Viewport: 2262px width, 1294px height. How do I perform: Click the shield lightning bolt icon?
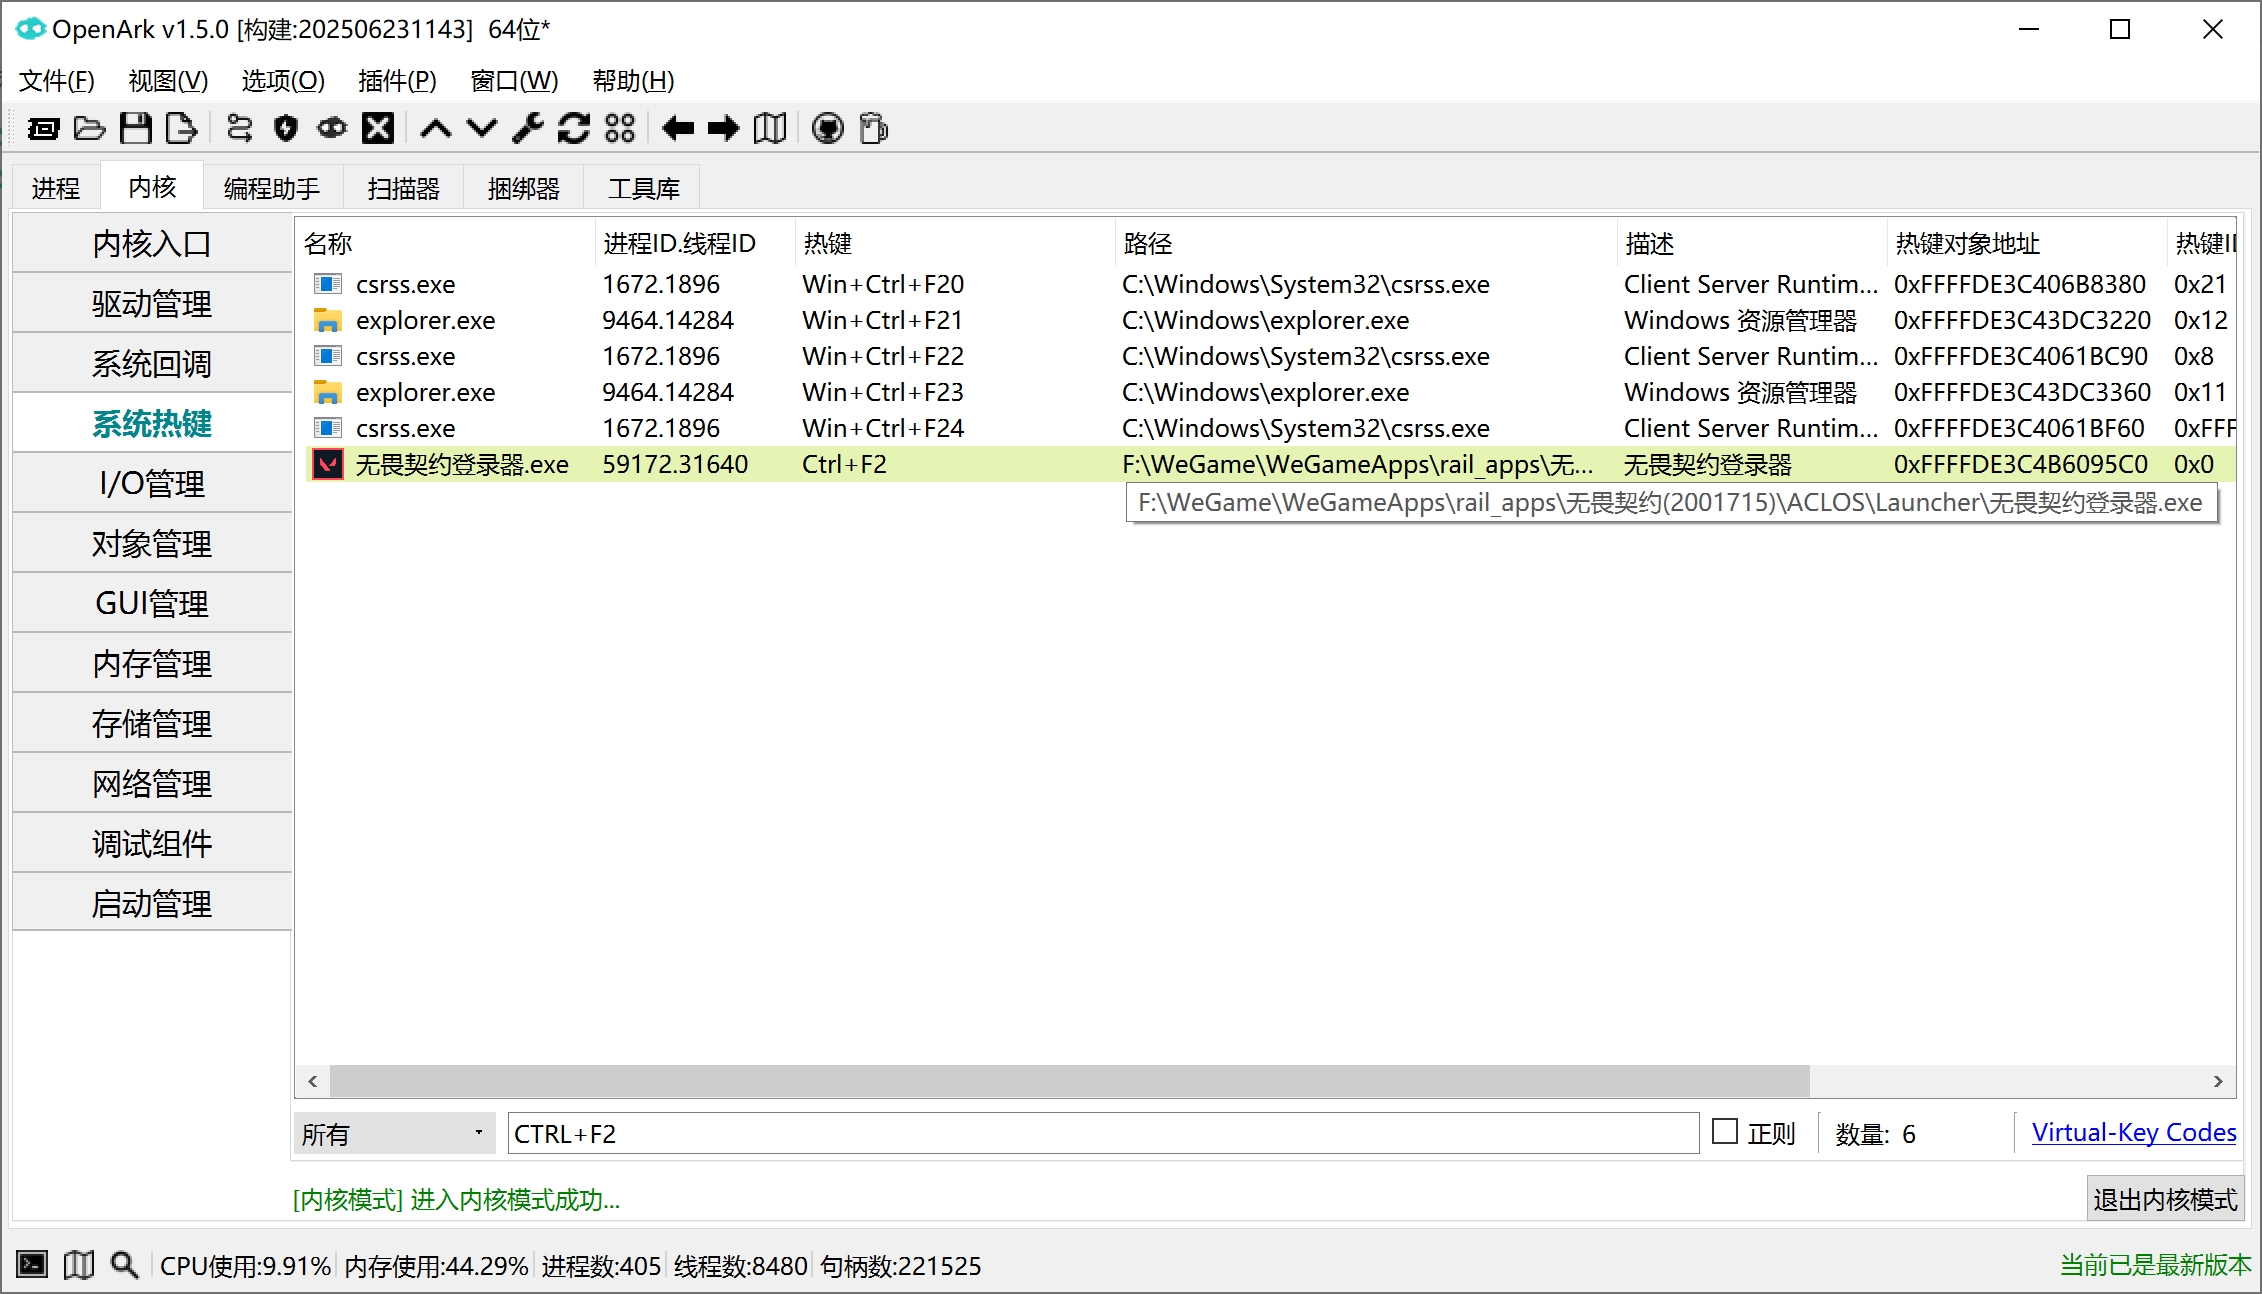286,128
